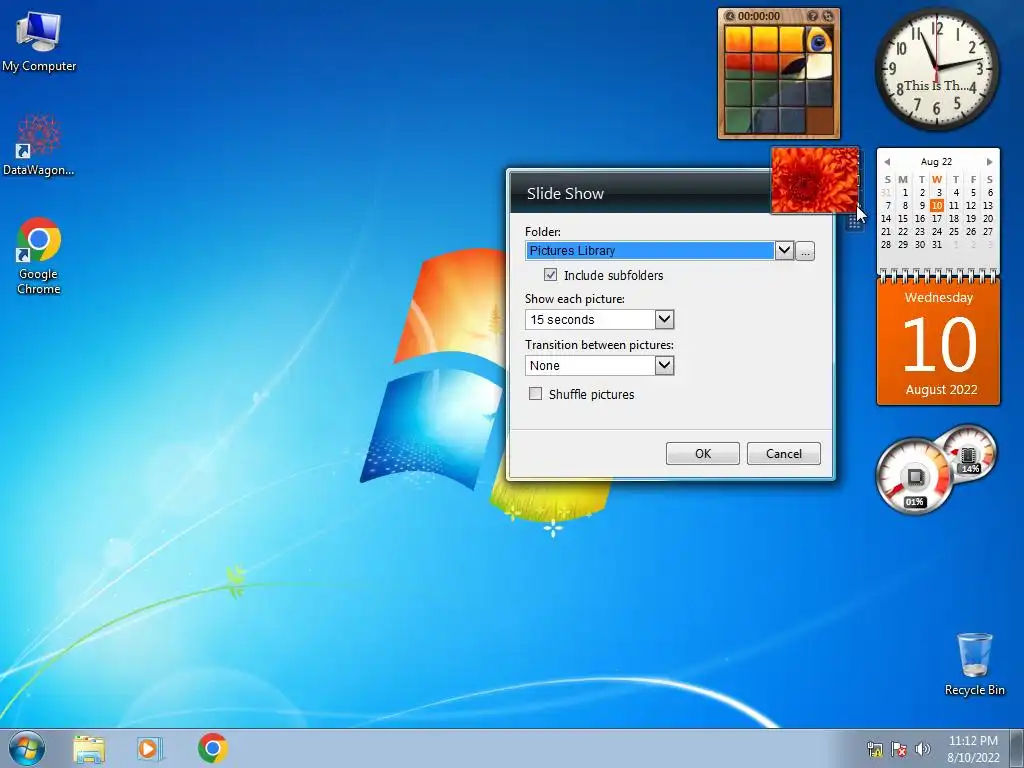Click the highlighted date 10 in the calendar
1024x768 pixels.
click(936, 206)
